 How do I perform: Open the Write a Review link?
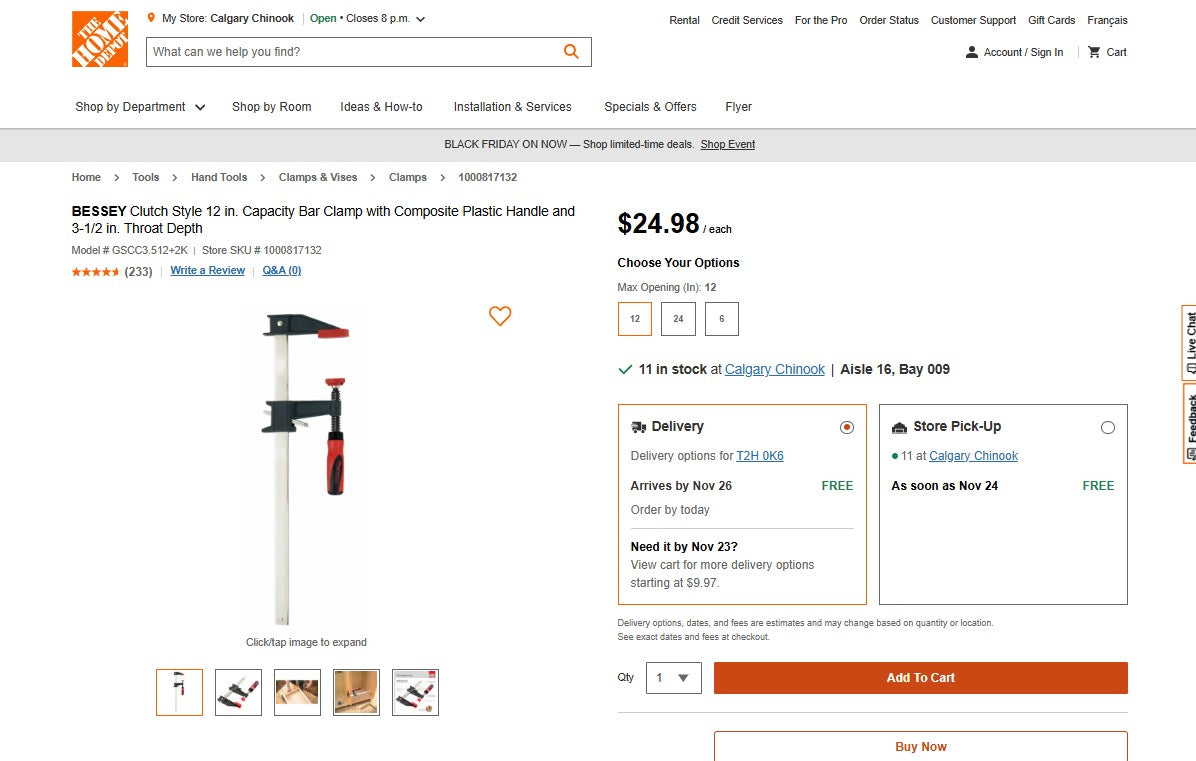[x=207, y=270]
